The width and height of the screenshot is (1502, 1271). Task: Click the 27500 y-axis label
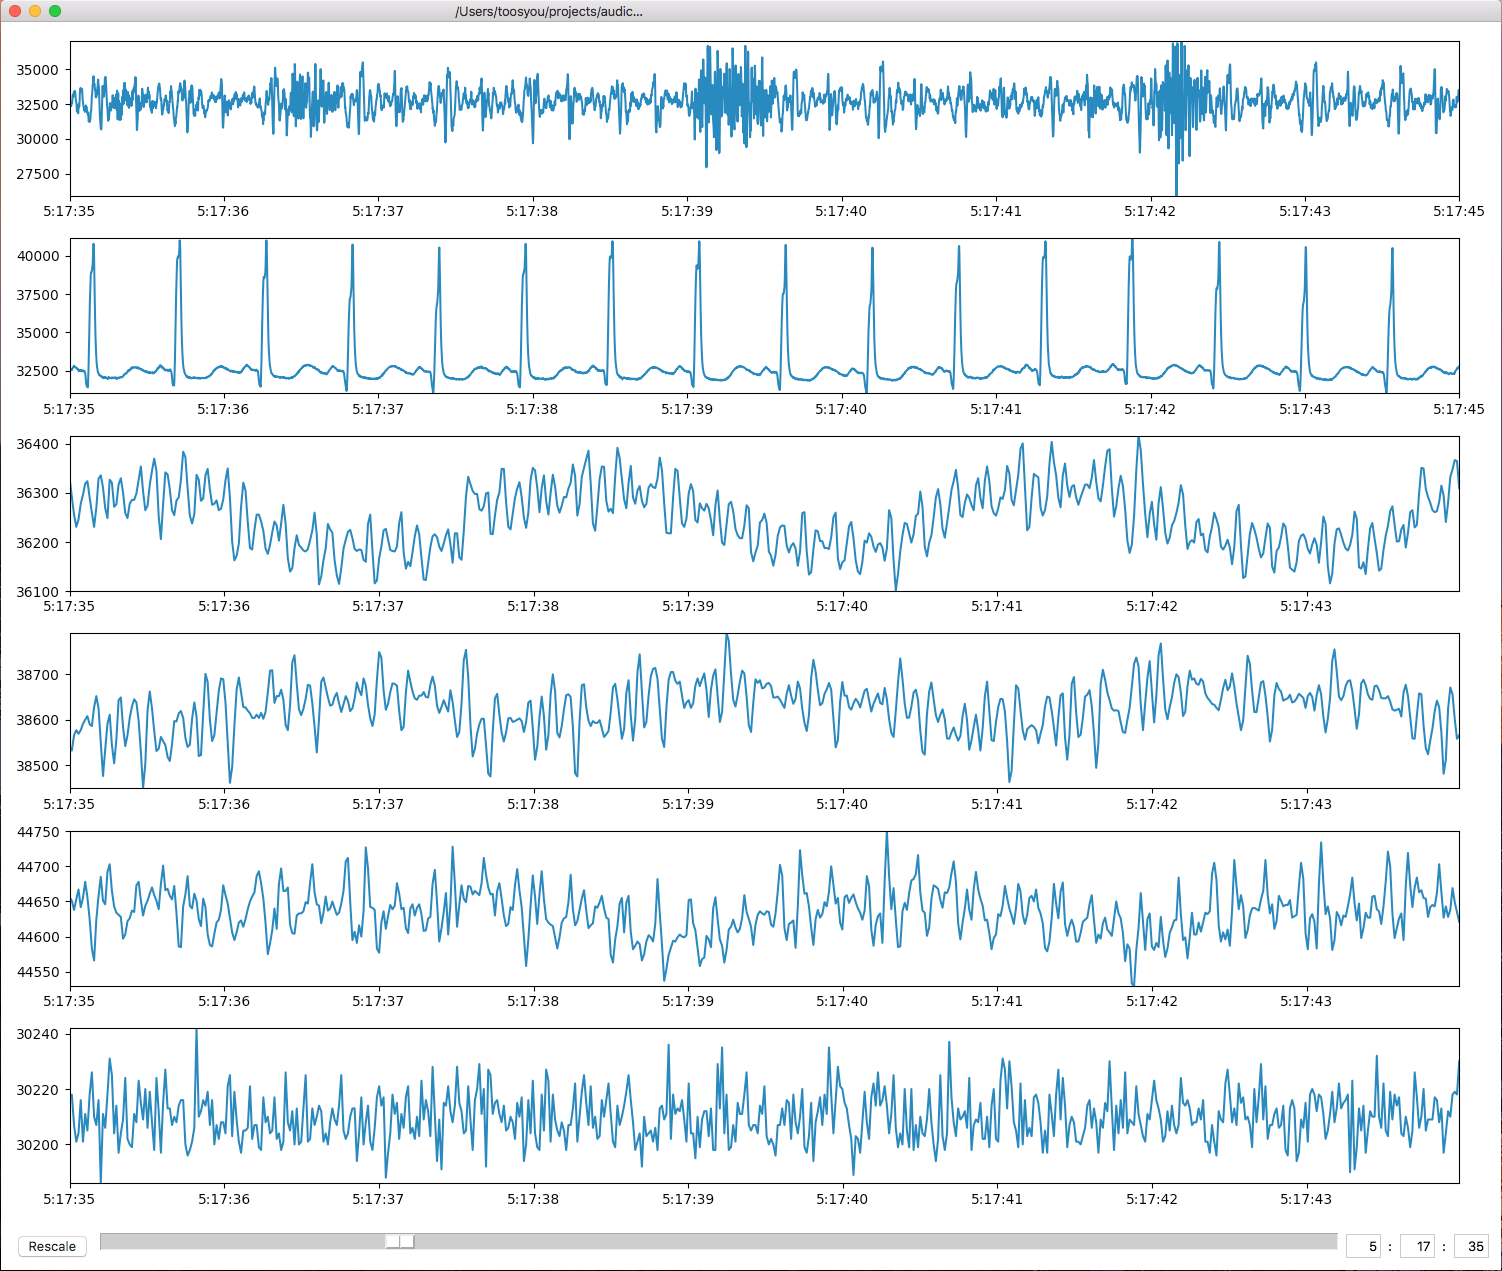tap(38, 174)
